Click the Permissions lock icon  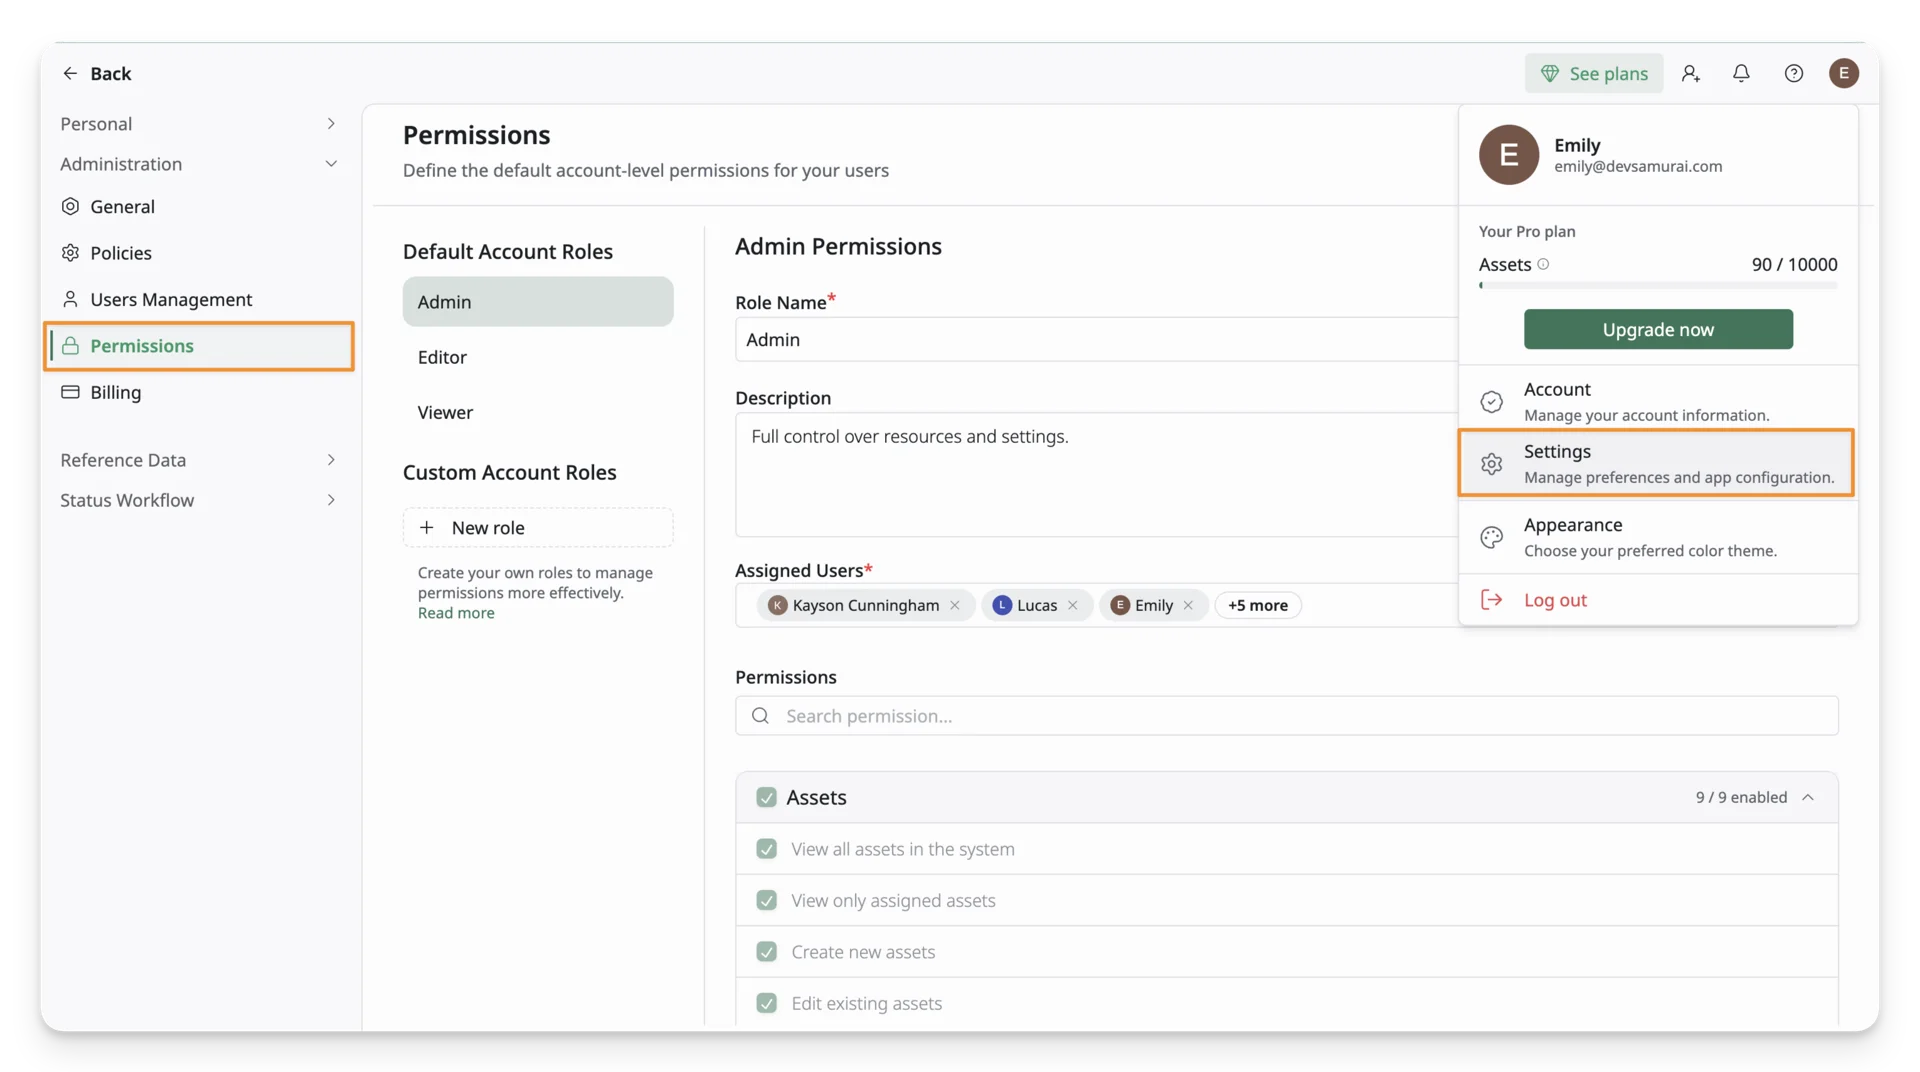coord(70,346)
